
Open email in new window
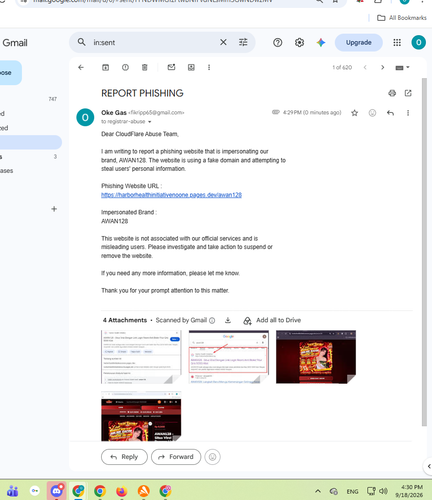(x=408, y=93)
